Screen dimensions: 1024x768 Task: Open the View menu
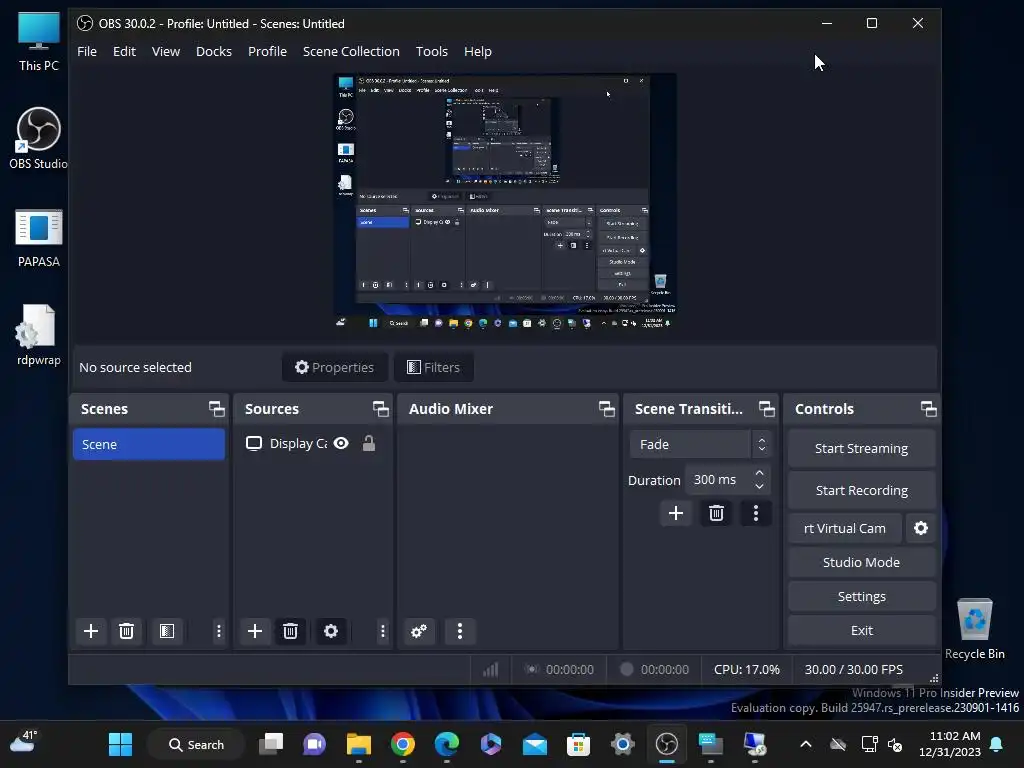pos(166,52)
